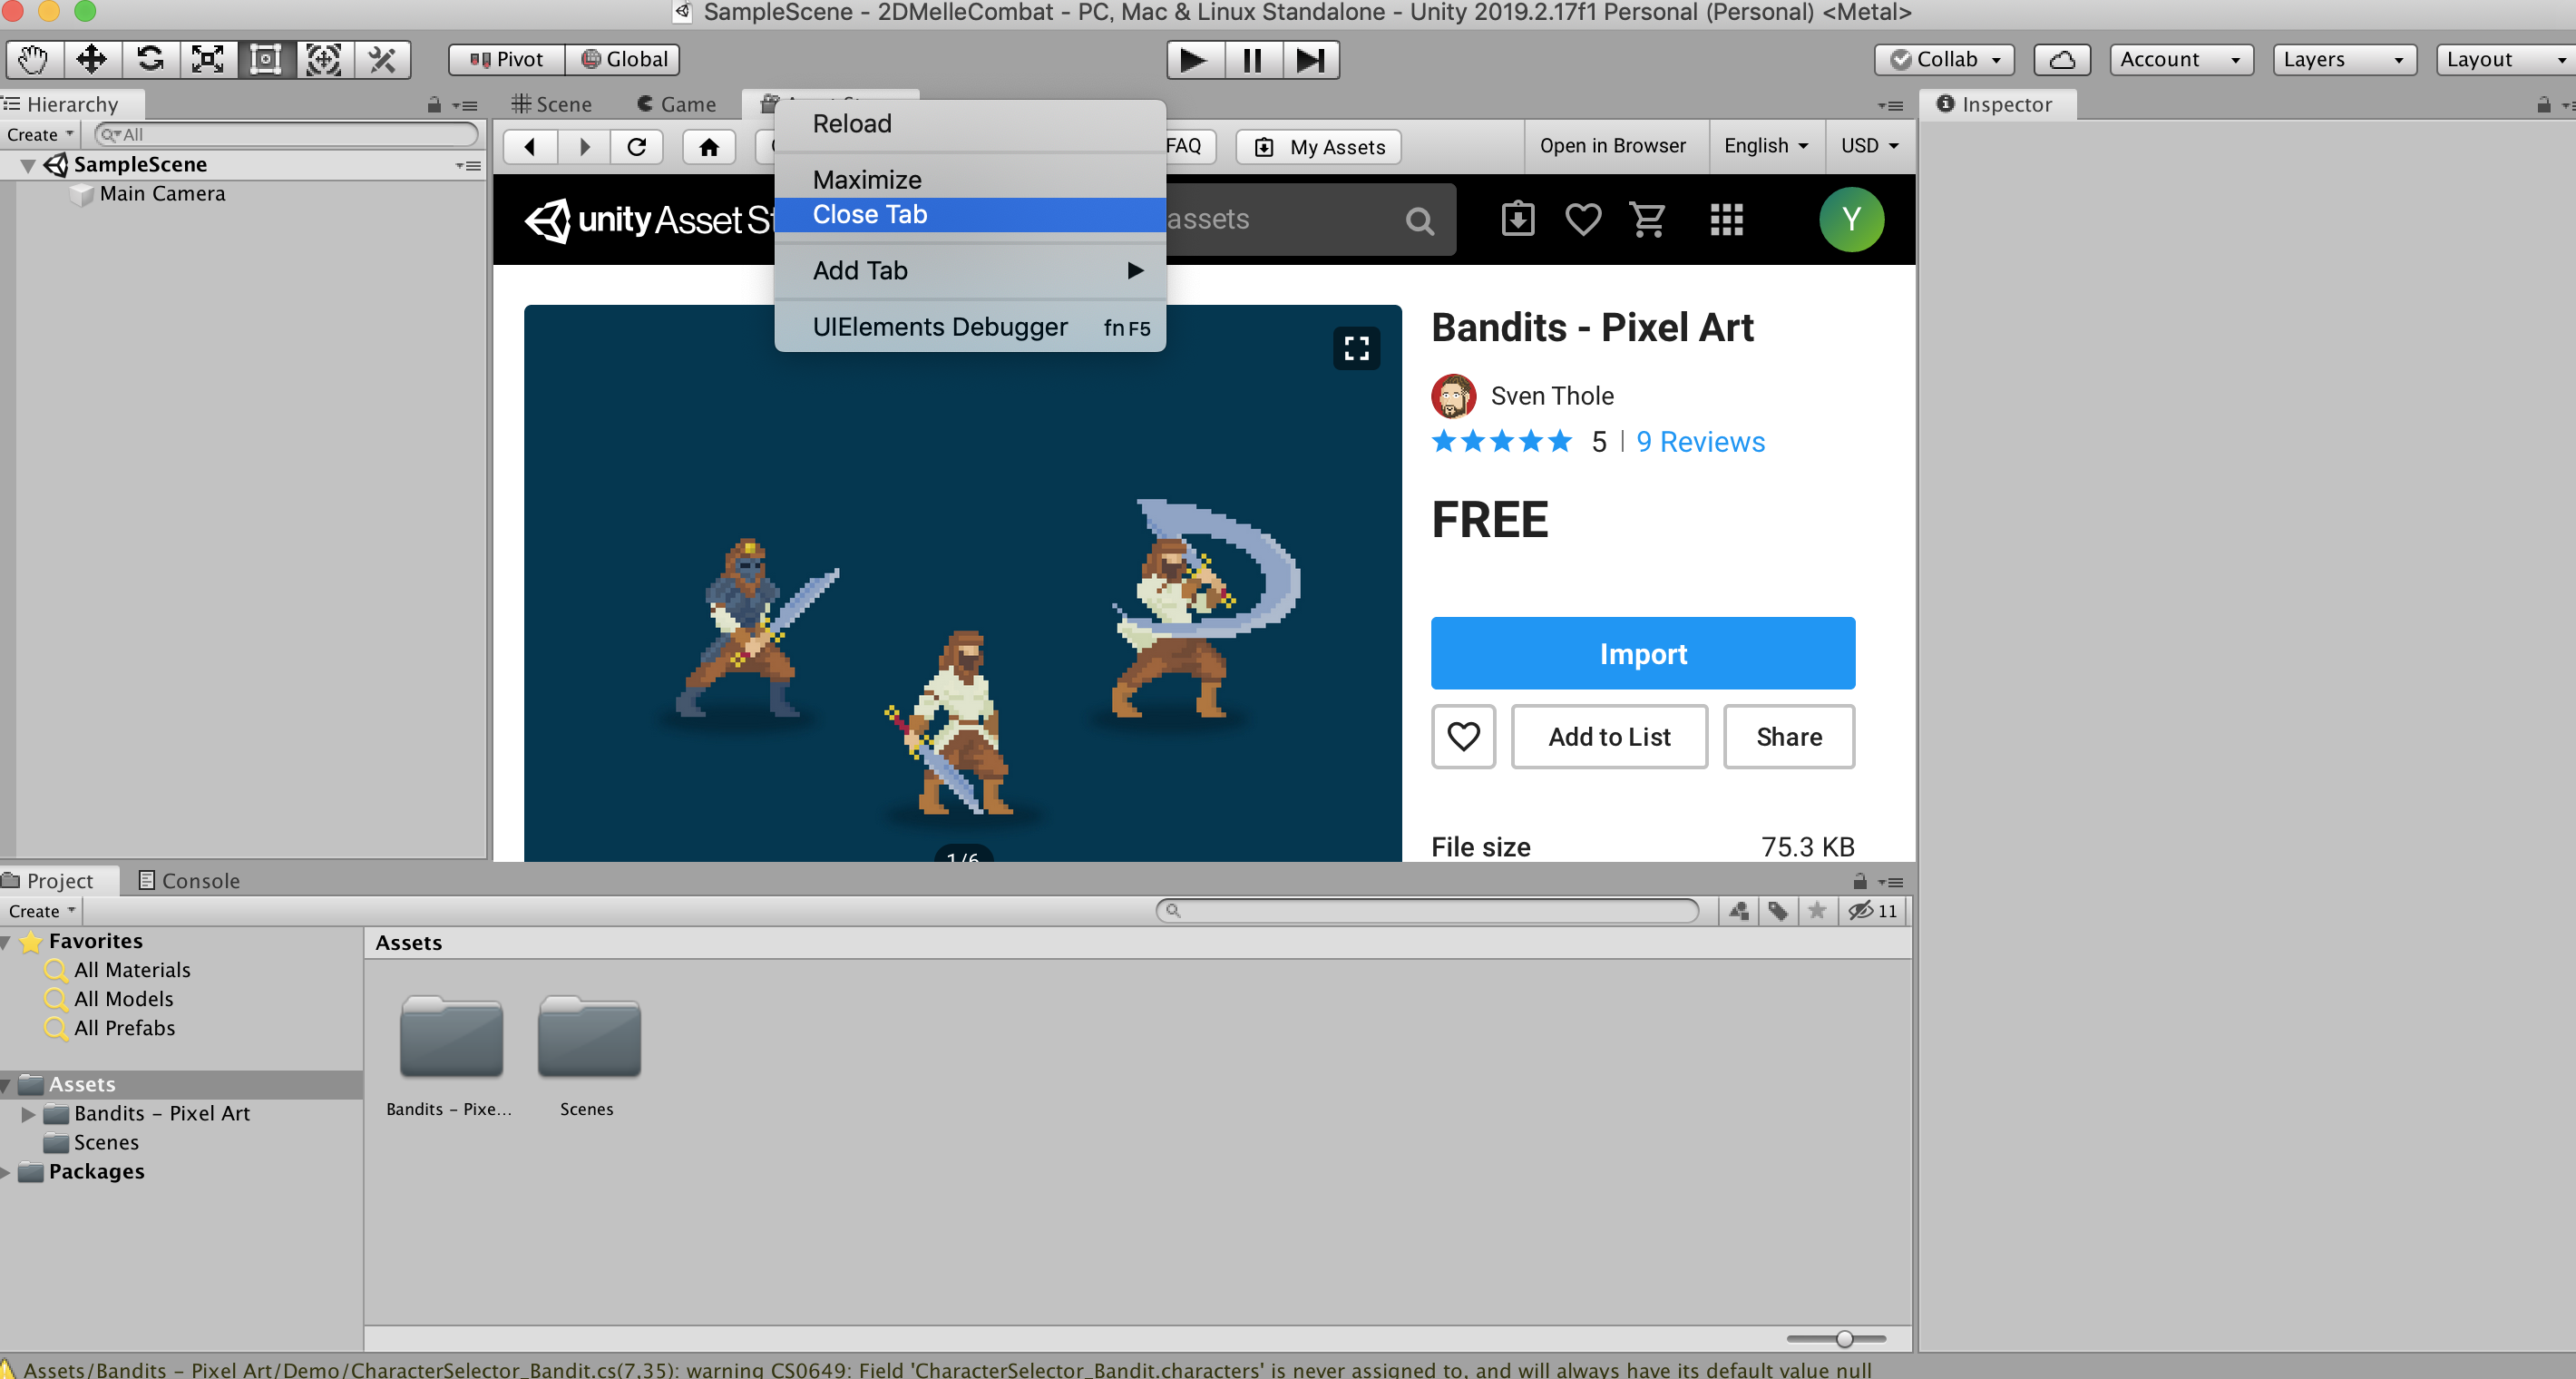Expand the Bandits - Pixel Art folder
Image resolution: width=2576 pixels, height=1379 pixels.
click(28, 1113)
